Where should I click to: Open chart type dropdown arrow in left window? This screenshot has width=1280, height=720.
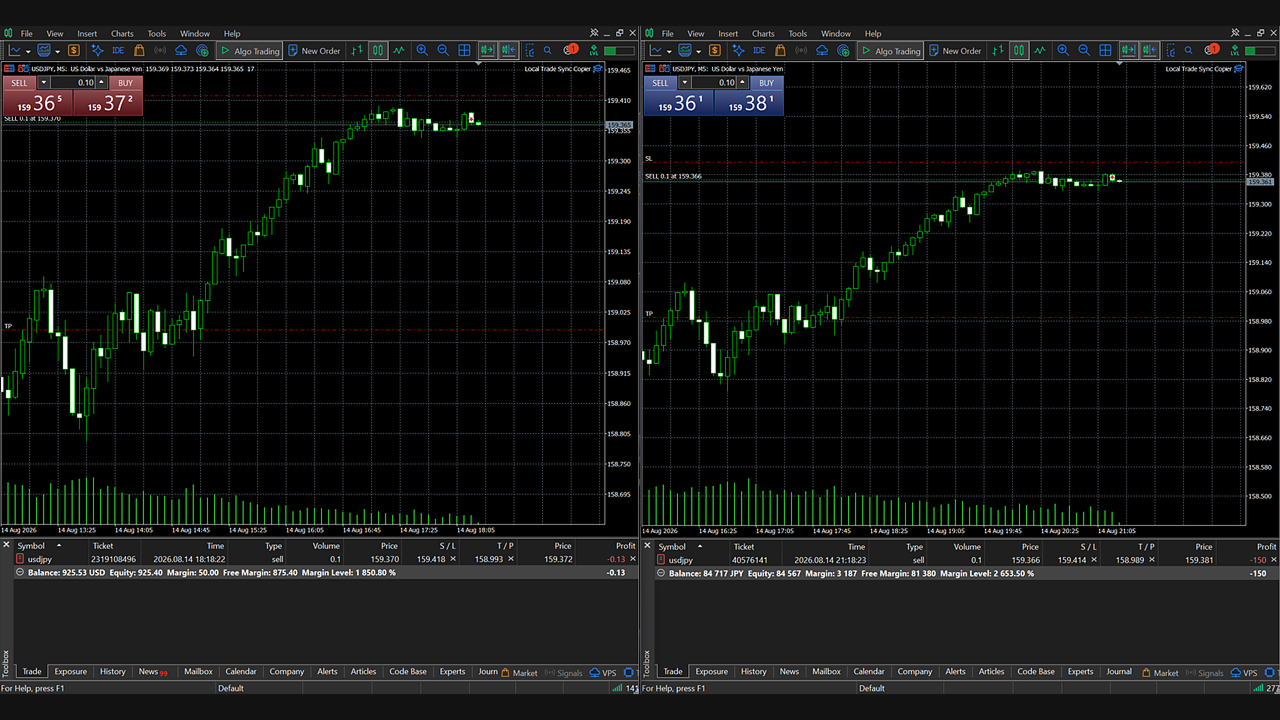[28, 51]
